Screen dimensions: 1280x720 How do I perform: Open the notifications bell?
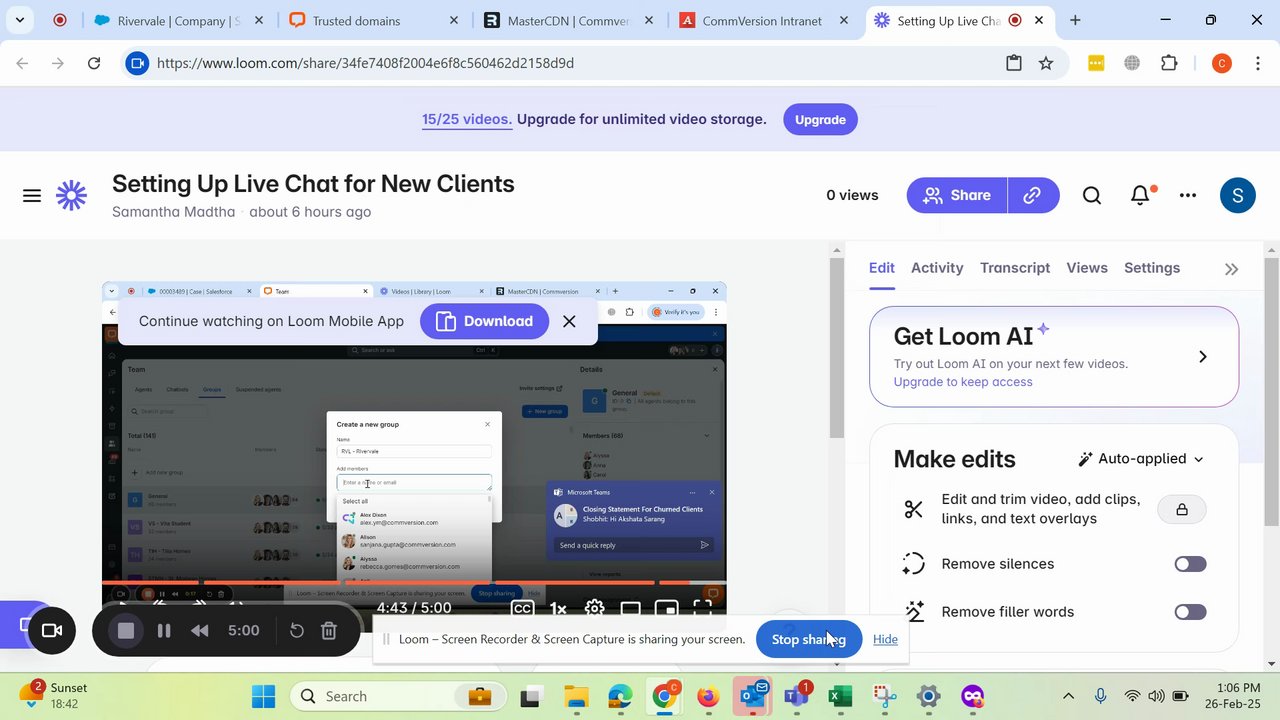click(1140, 196)
